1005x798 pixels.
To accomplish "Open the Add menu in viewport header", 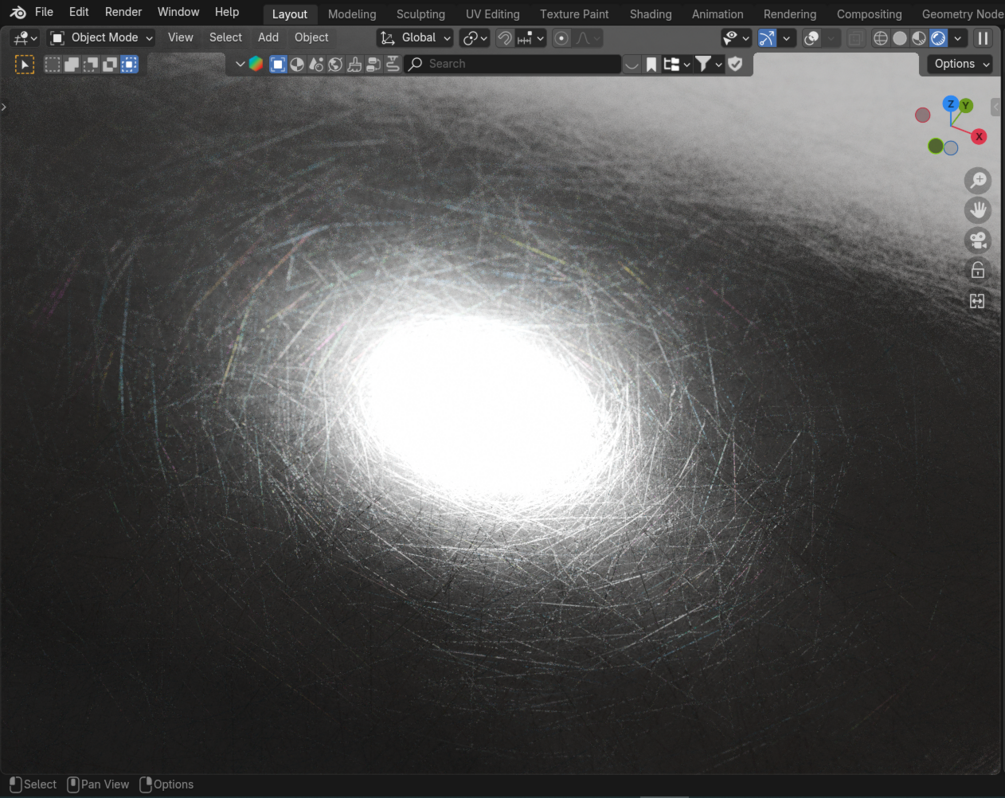I will [x=268, y=38].
